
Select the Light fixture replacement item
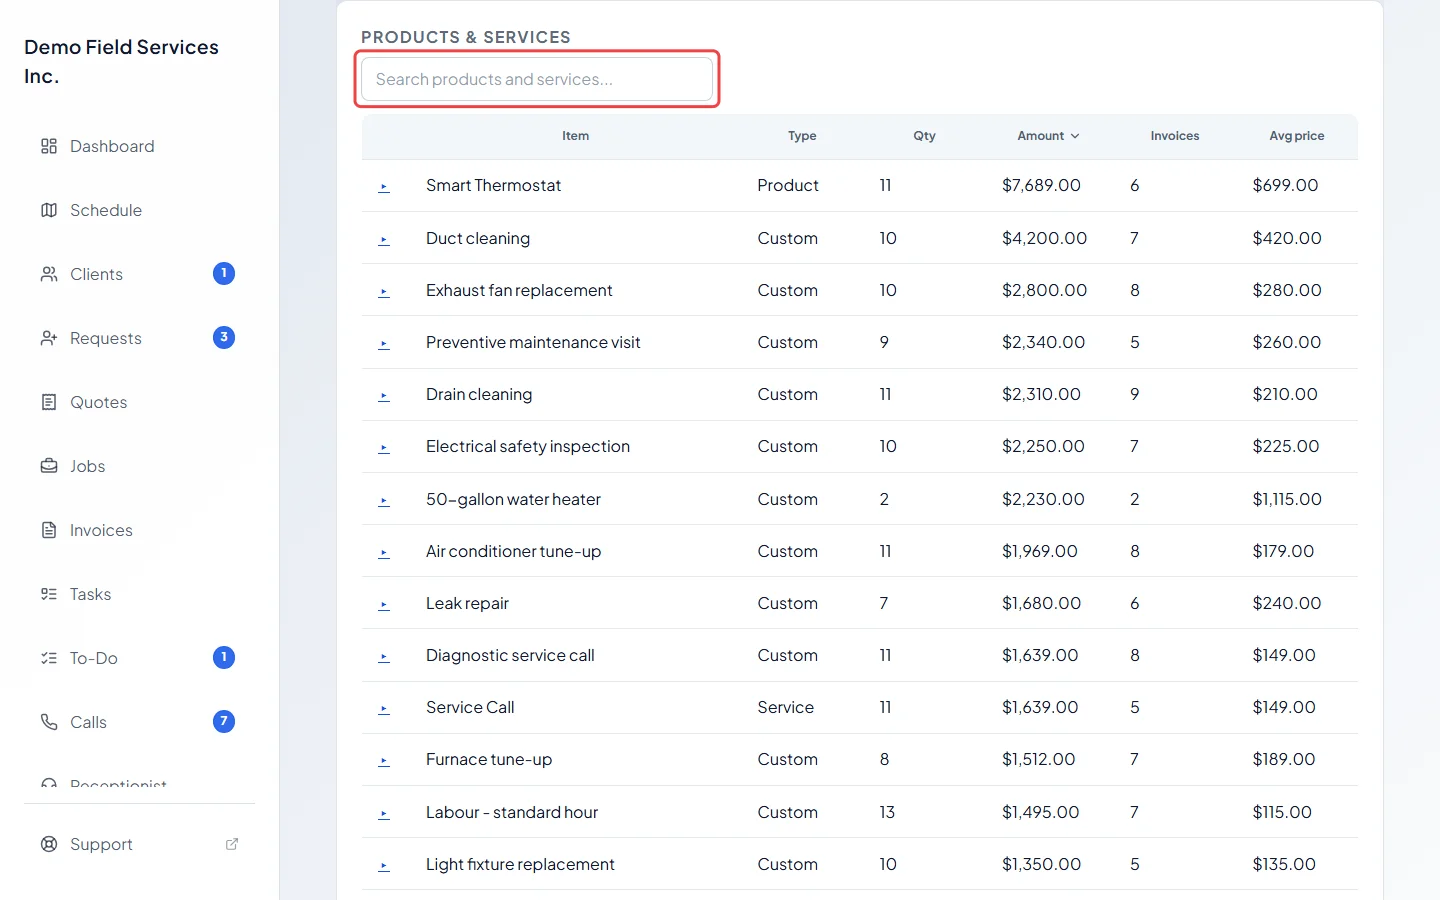click(x=520, y=864)
